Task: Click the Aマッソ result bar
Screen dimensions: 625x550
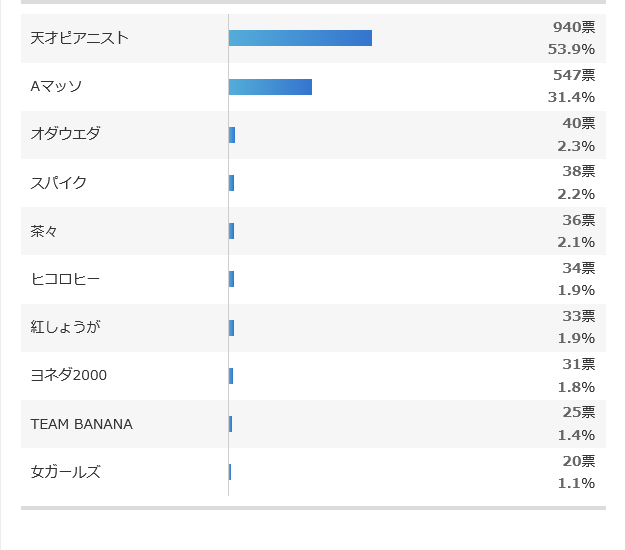Action: (x=270, y=87)
